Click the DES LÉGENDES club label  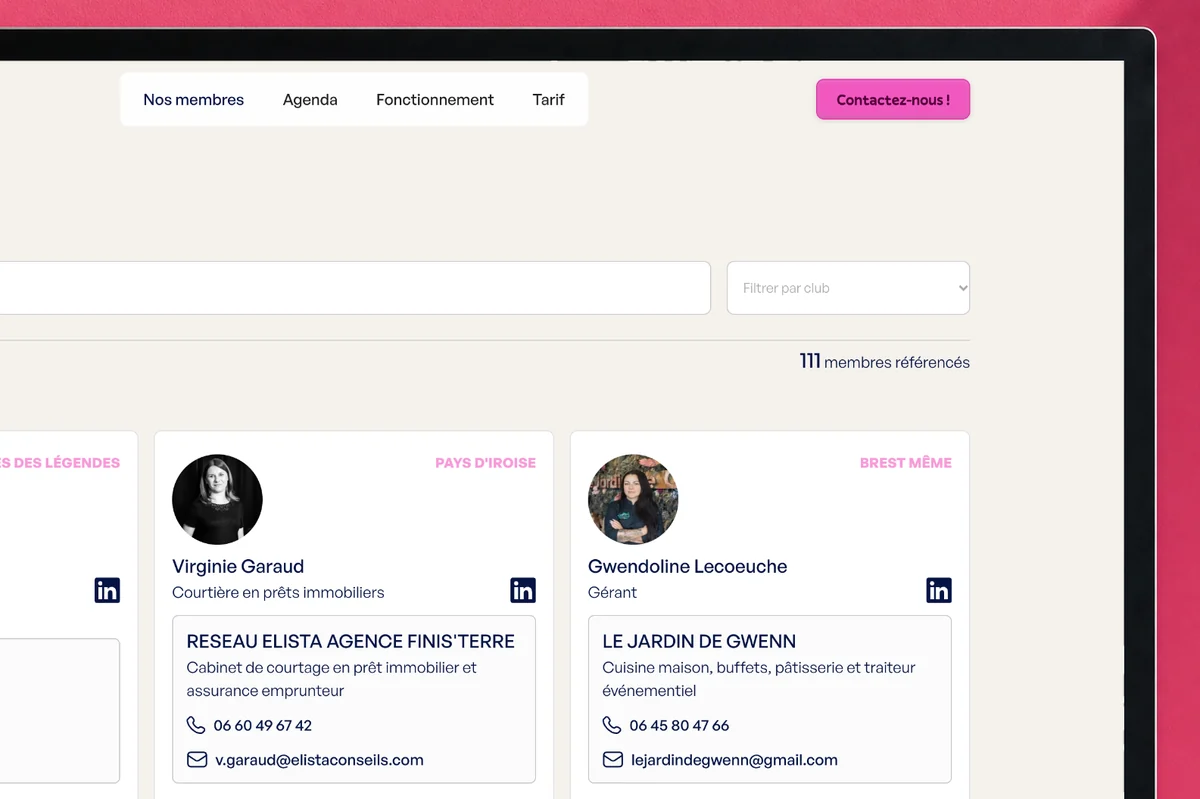pos(60,463)
